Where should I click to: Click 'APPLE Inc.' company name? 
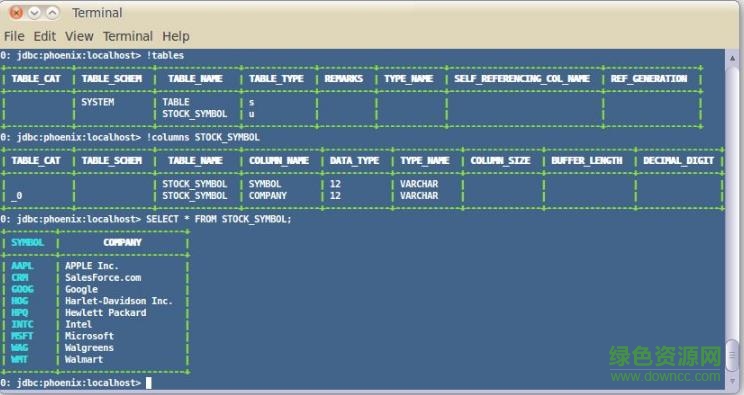[92, 266]
